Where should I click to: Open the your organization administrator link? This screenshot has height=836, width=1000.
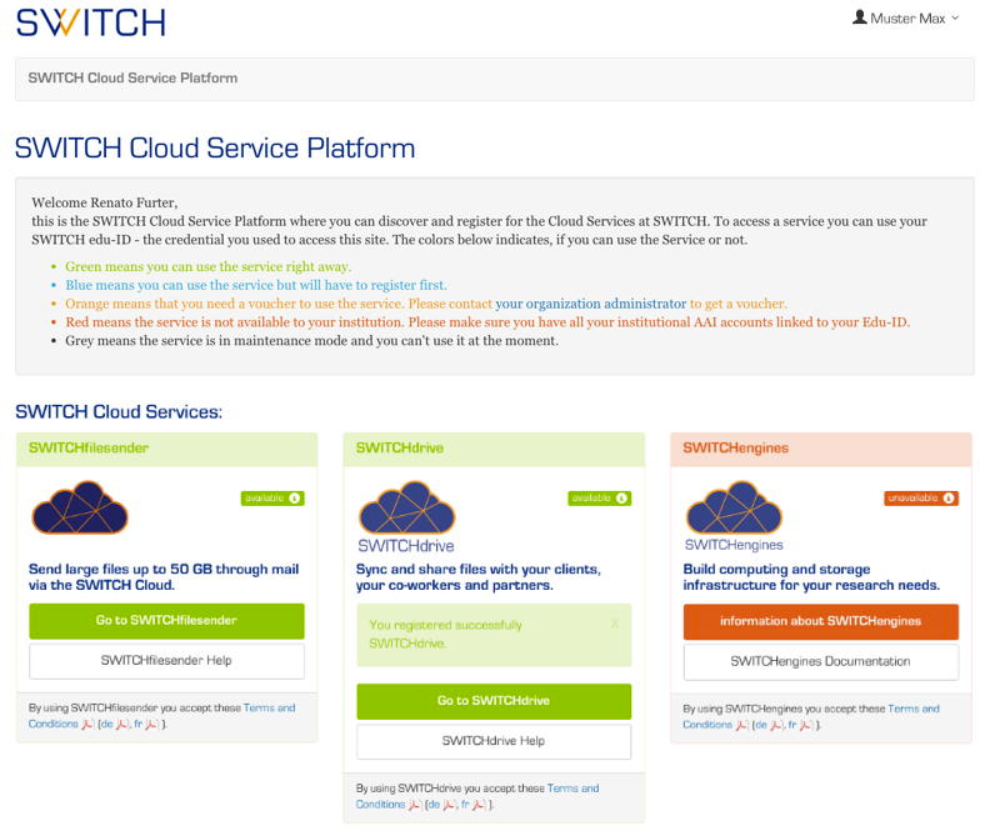pos(591,304)
